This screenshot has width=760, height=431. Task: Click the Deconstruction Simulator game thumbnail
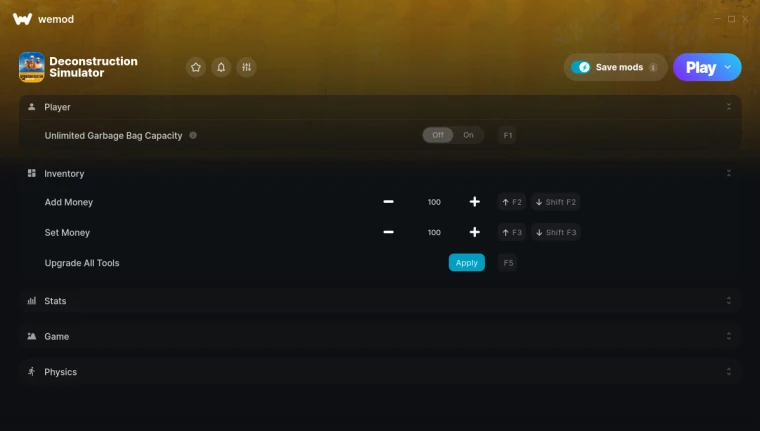click(32, 67)
